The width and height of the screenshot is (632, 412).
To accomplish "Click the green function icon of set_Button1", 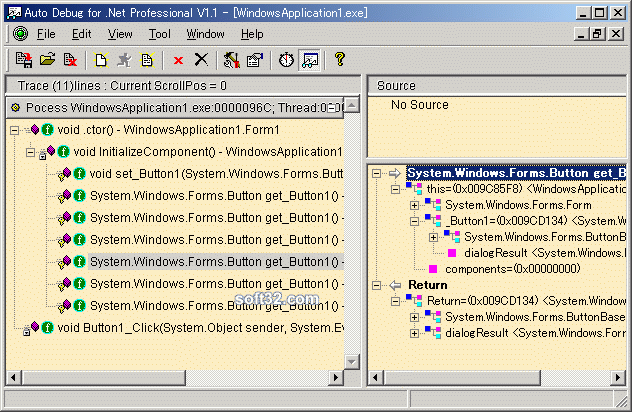I will (79, 174).
